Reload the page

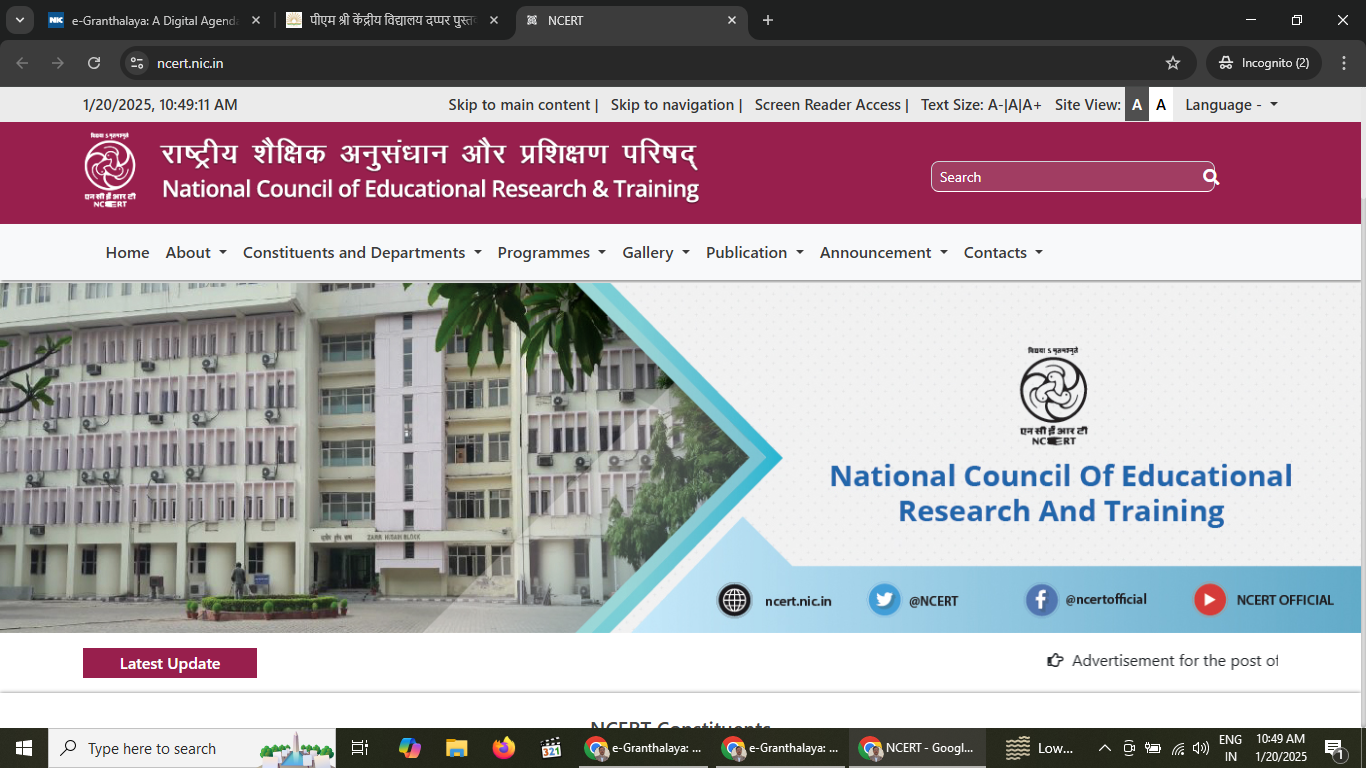94,63
